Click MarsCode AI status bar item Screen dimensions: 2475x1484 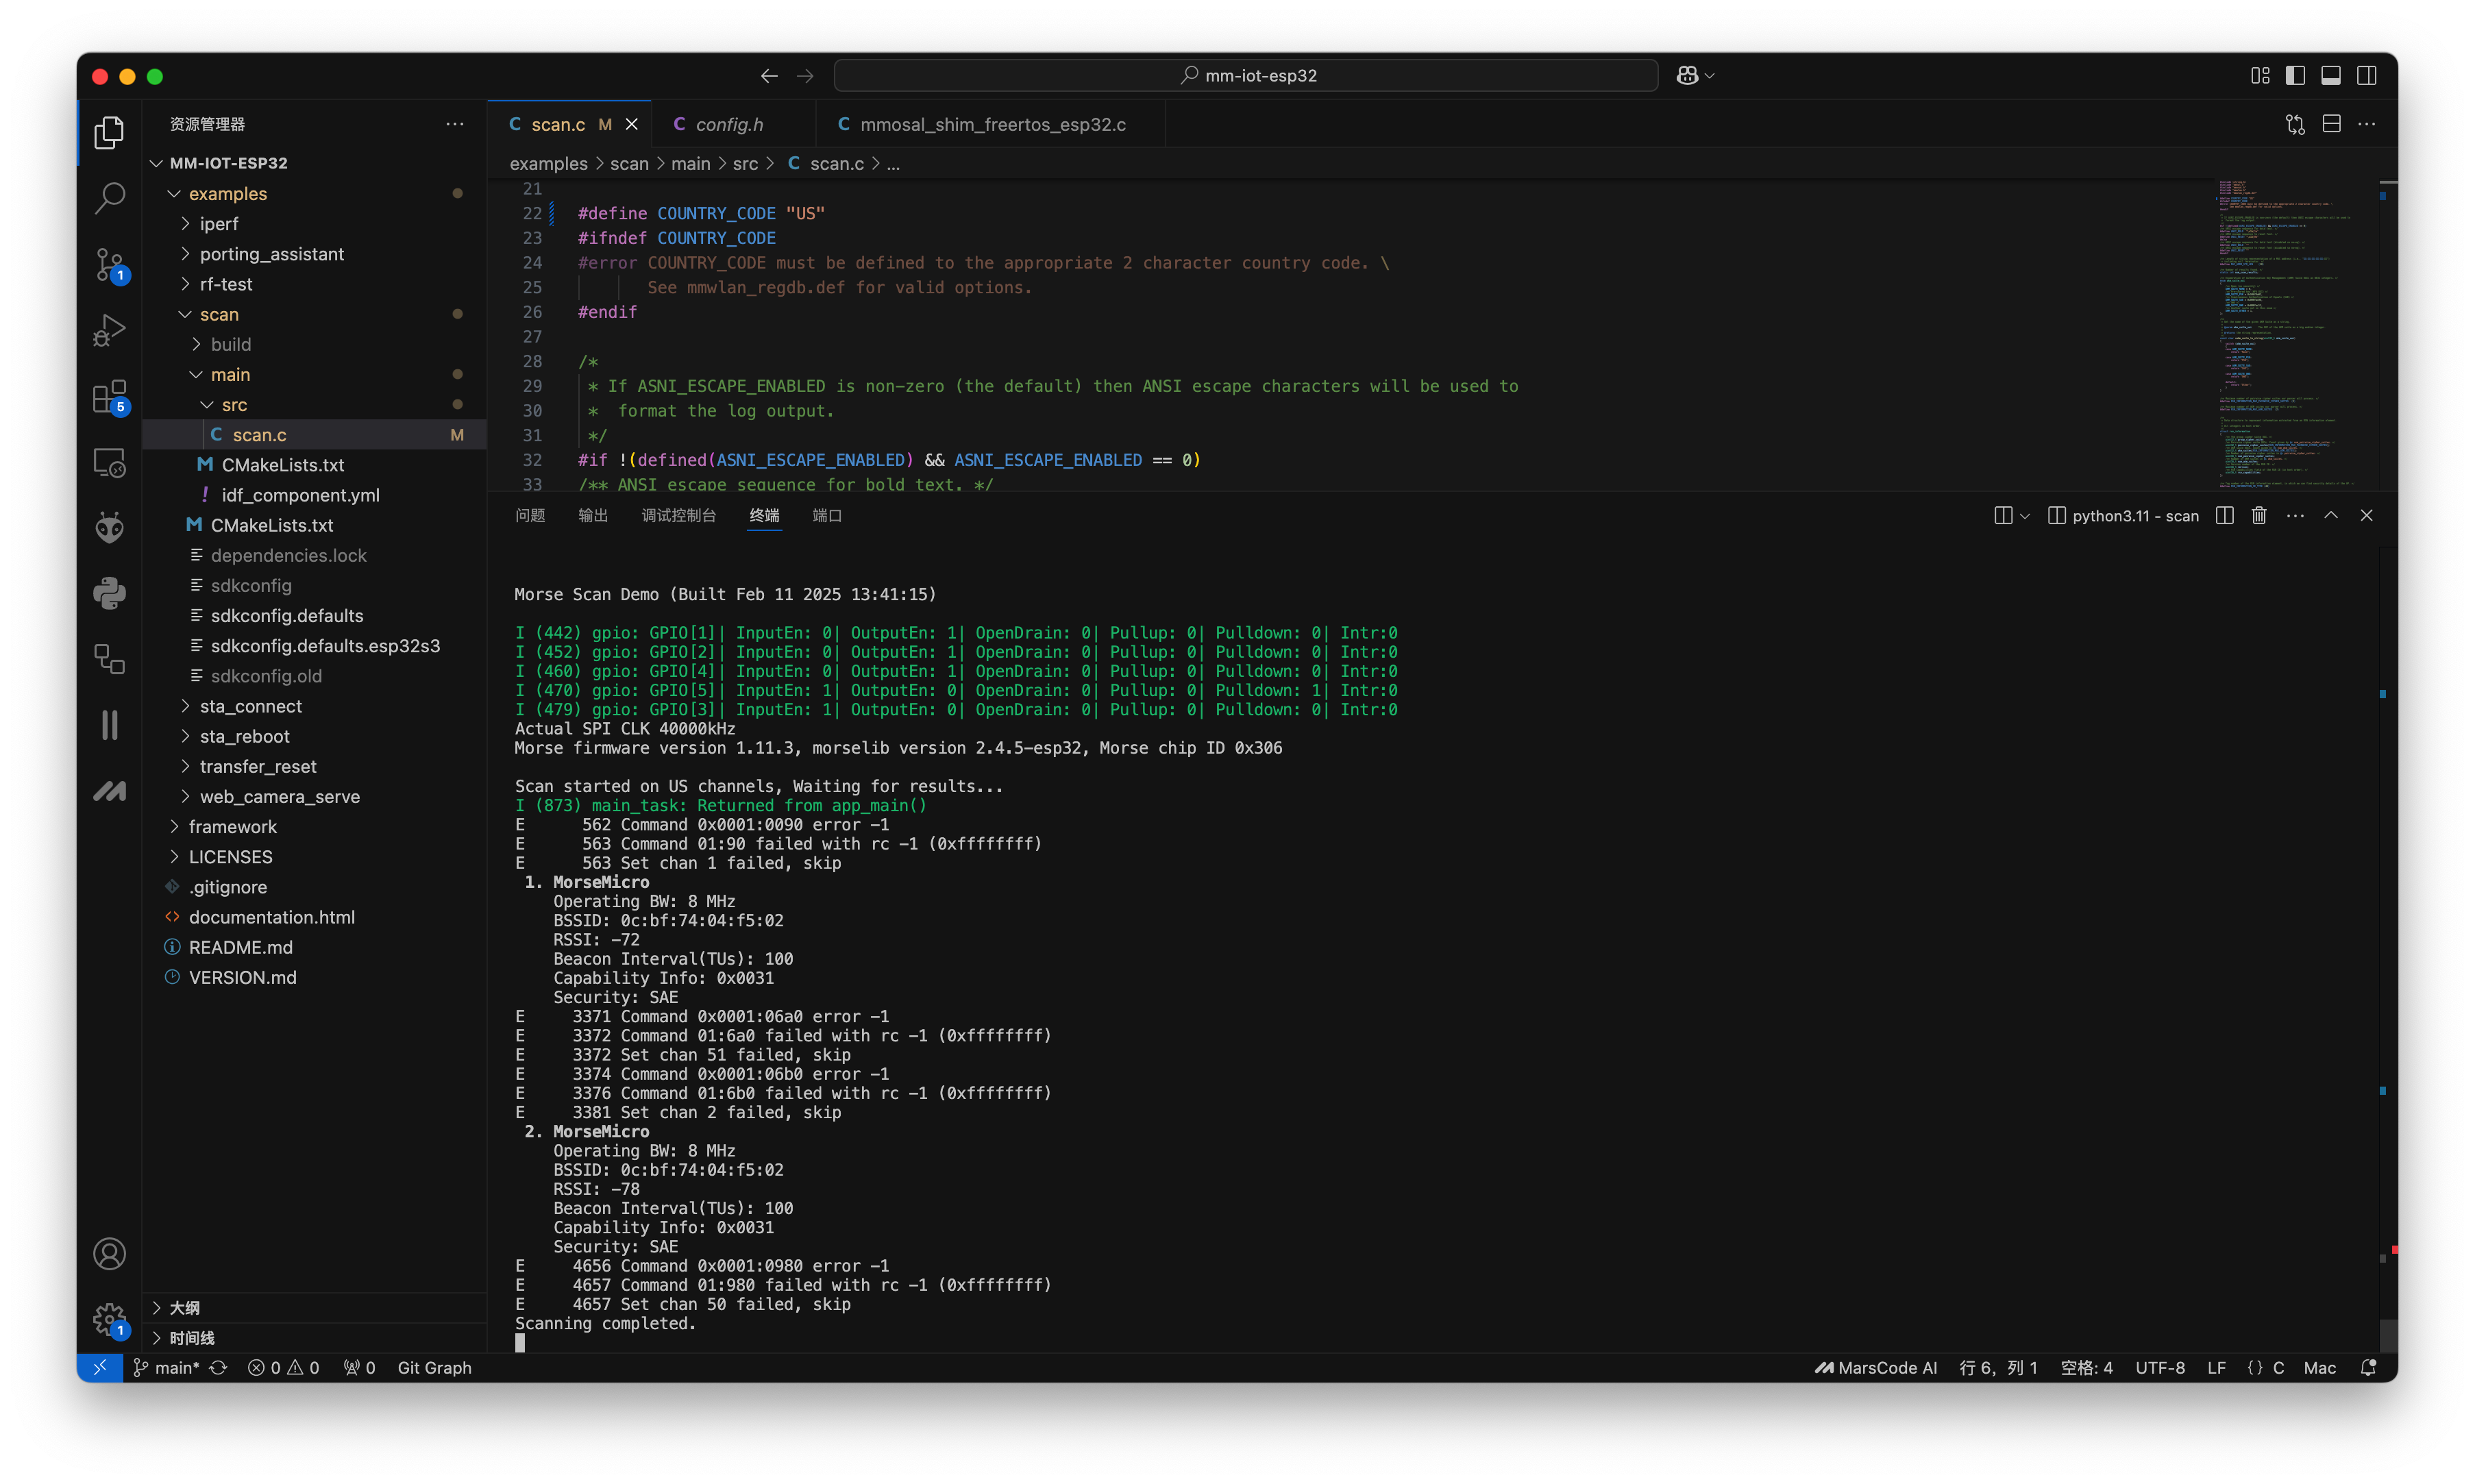click(x=1876, y=1367)
